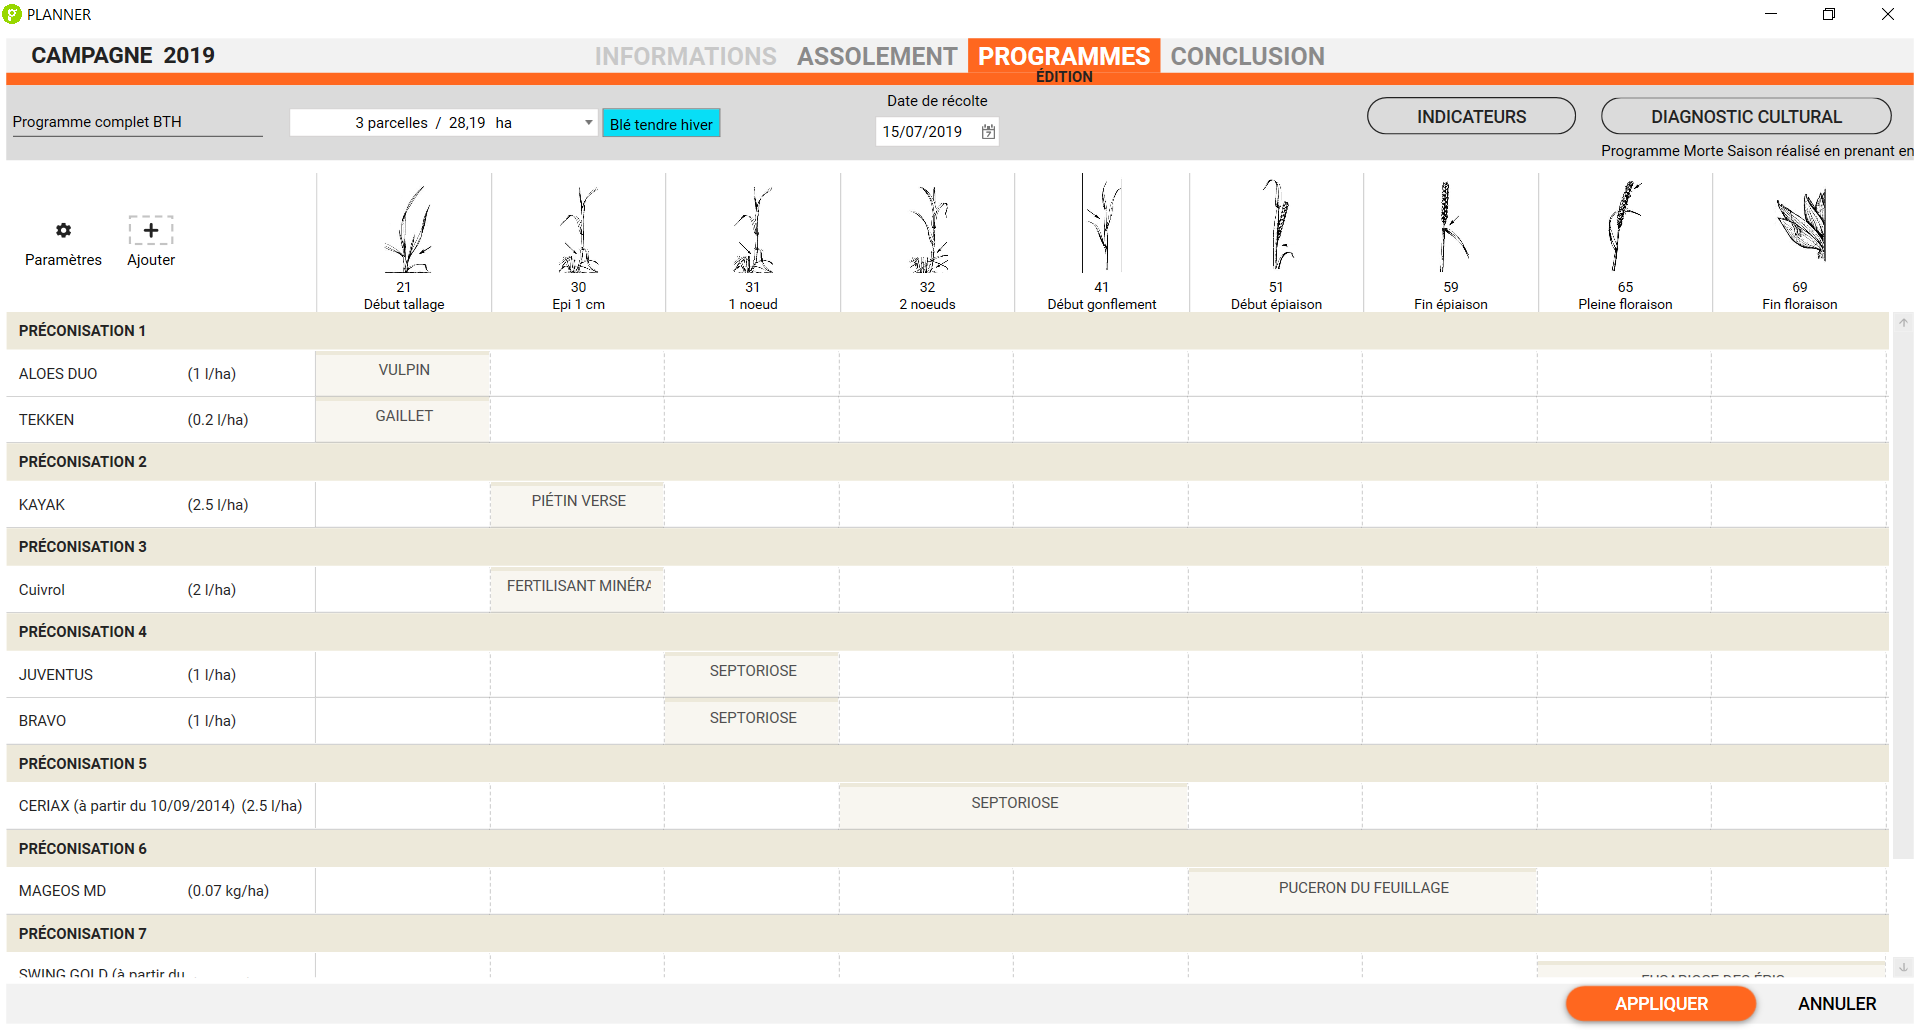The width and height of the screenshot is (1920, 1030).
Task: Open the Paramètres gear icon
Action: coord(63,231)
